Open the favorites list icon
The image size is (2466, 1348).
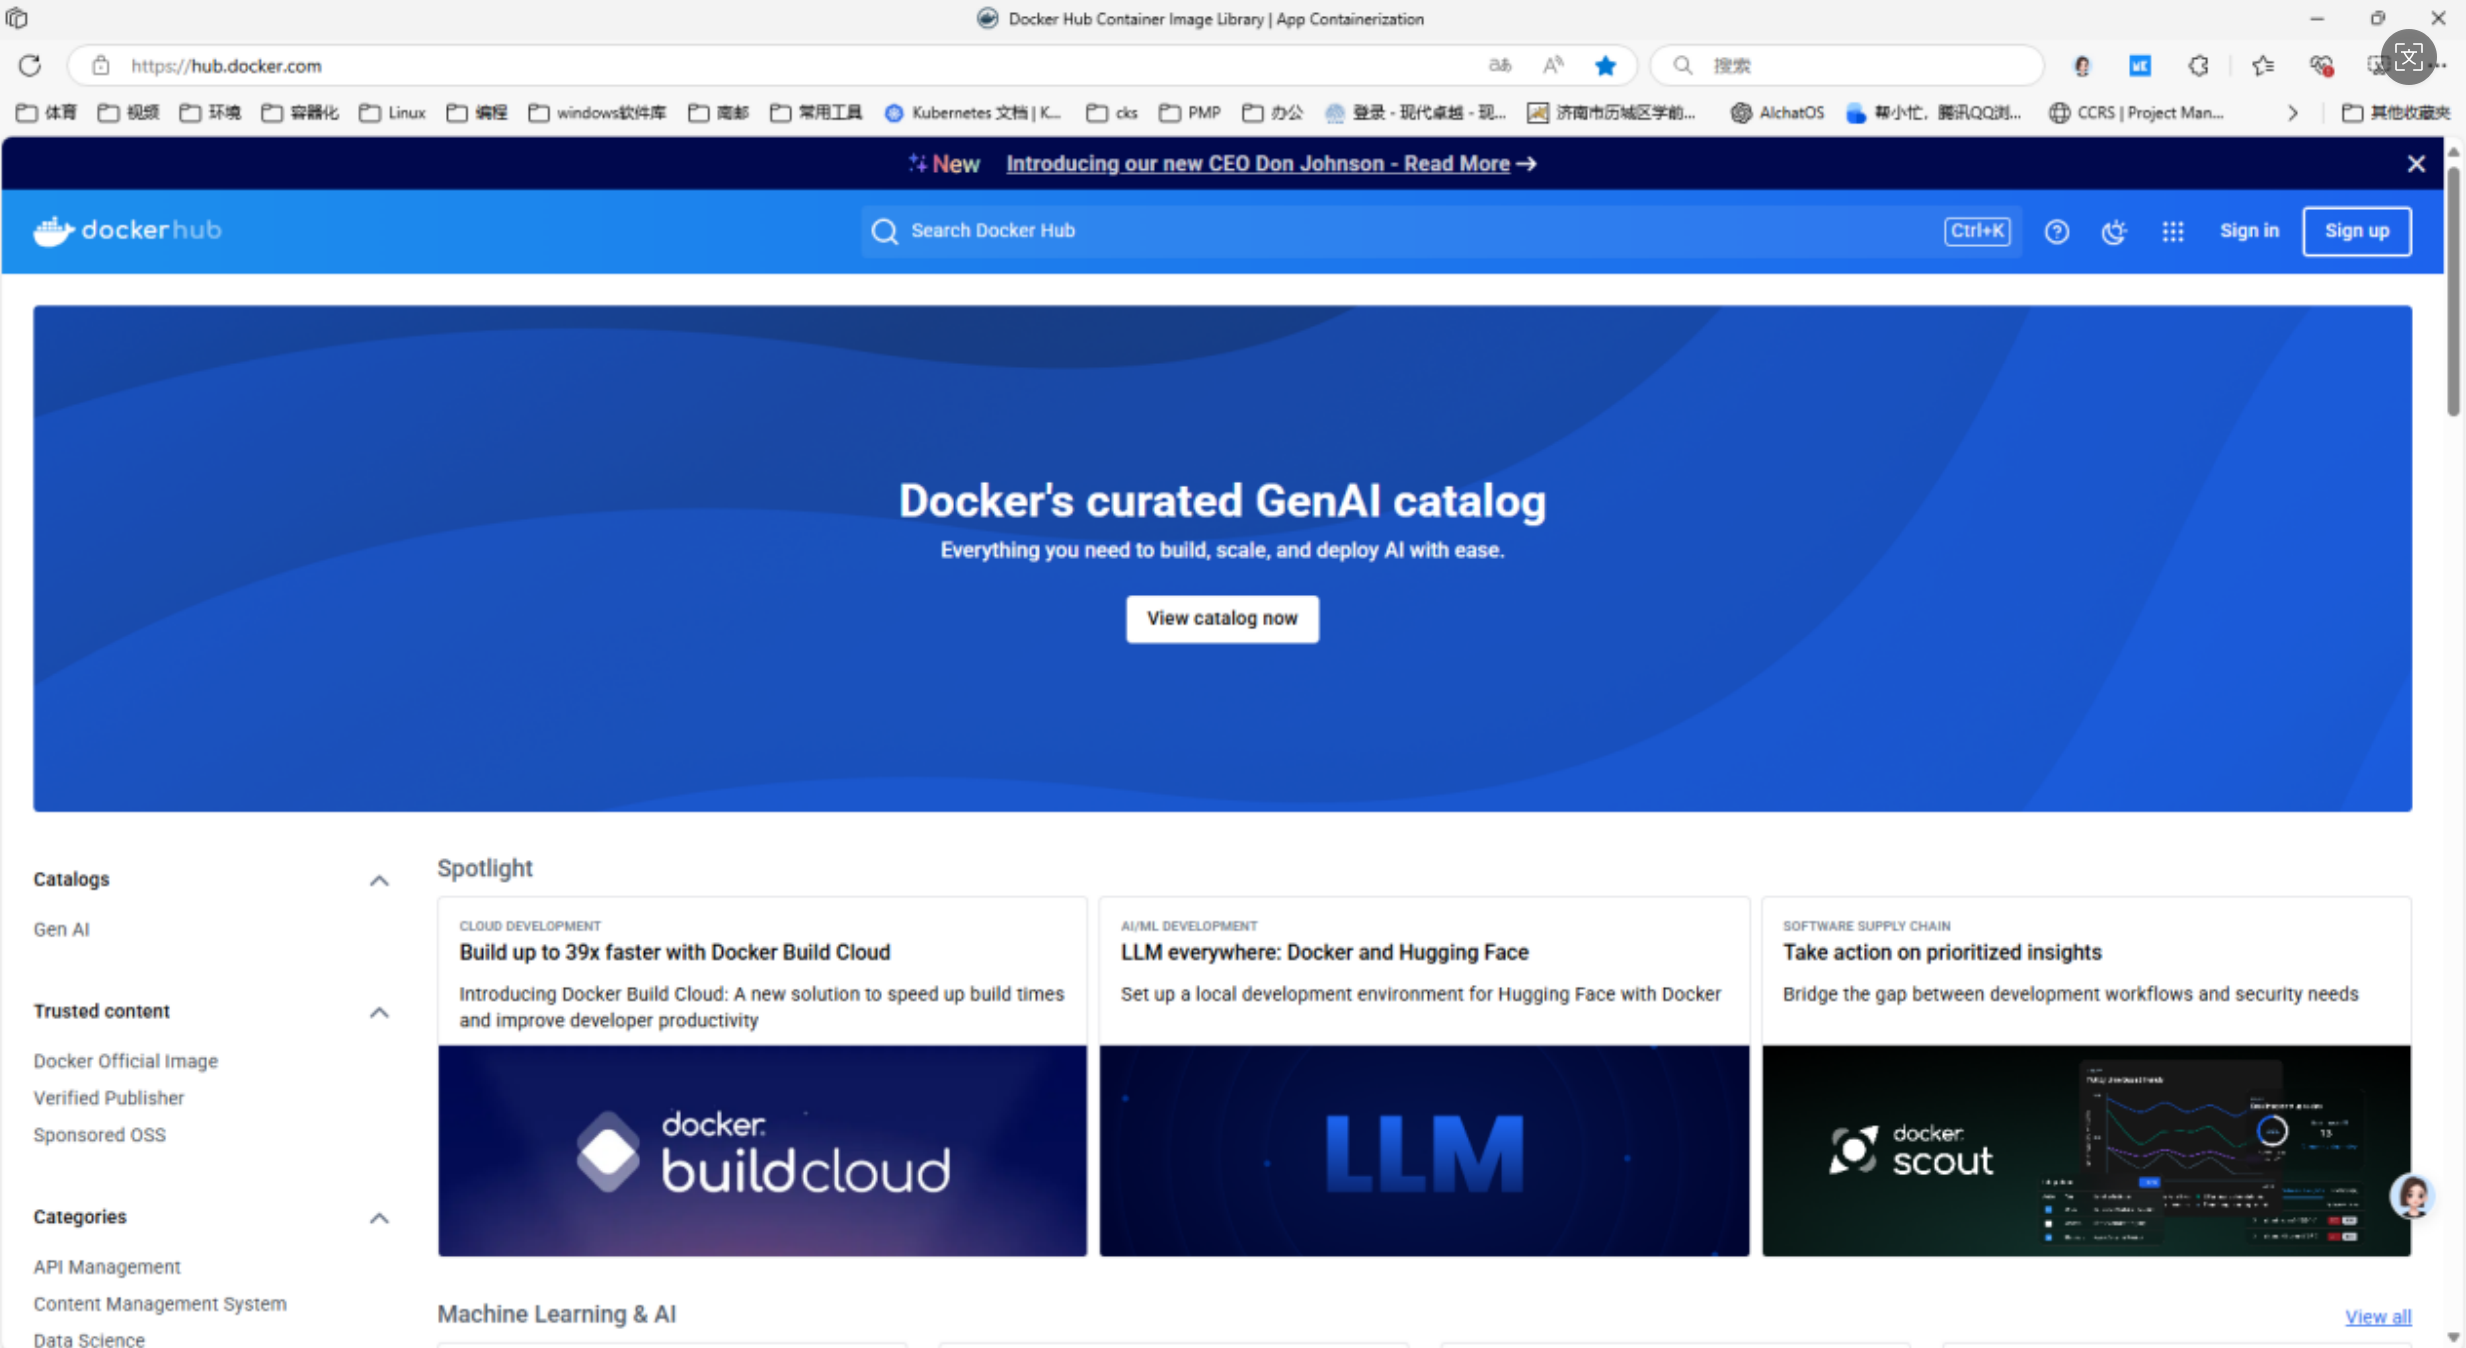click(2262, 66)
